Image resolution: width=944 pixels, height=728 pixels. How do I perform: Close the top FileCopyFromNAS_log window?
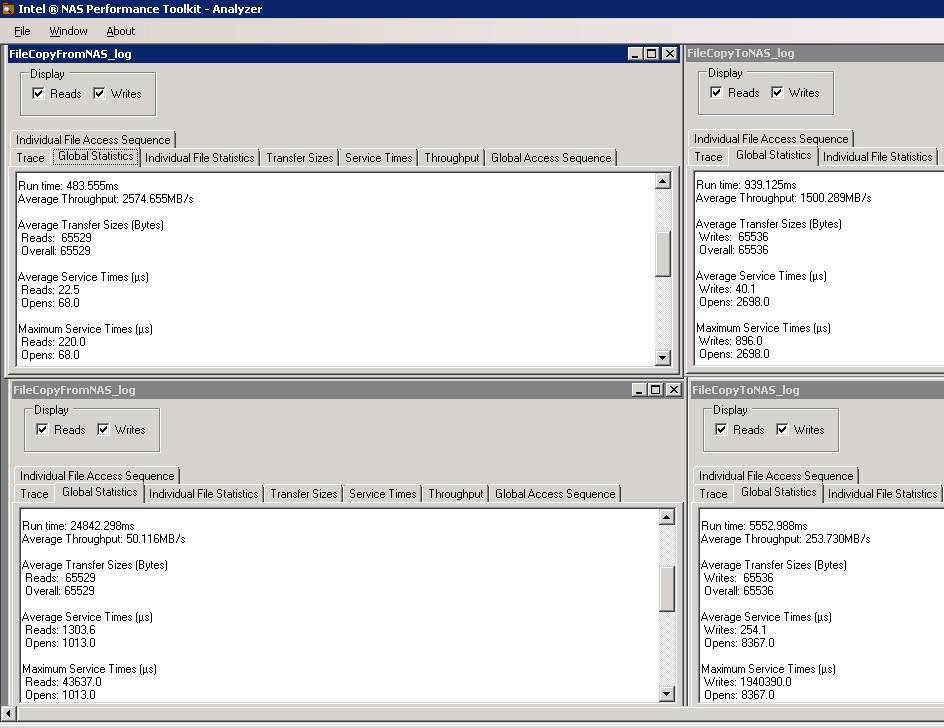point(669,54)
